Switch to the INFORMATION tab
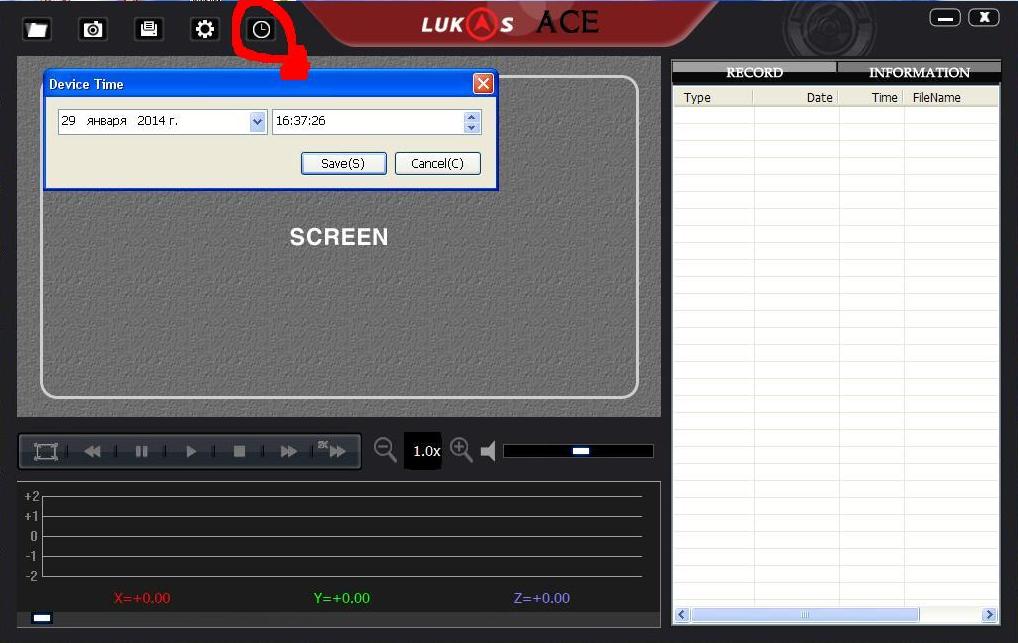This screenshot has width=1018, height=643. pos(918,73)
